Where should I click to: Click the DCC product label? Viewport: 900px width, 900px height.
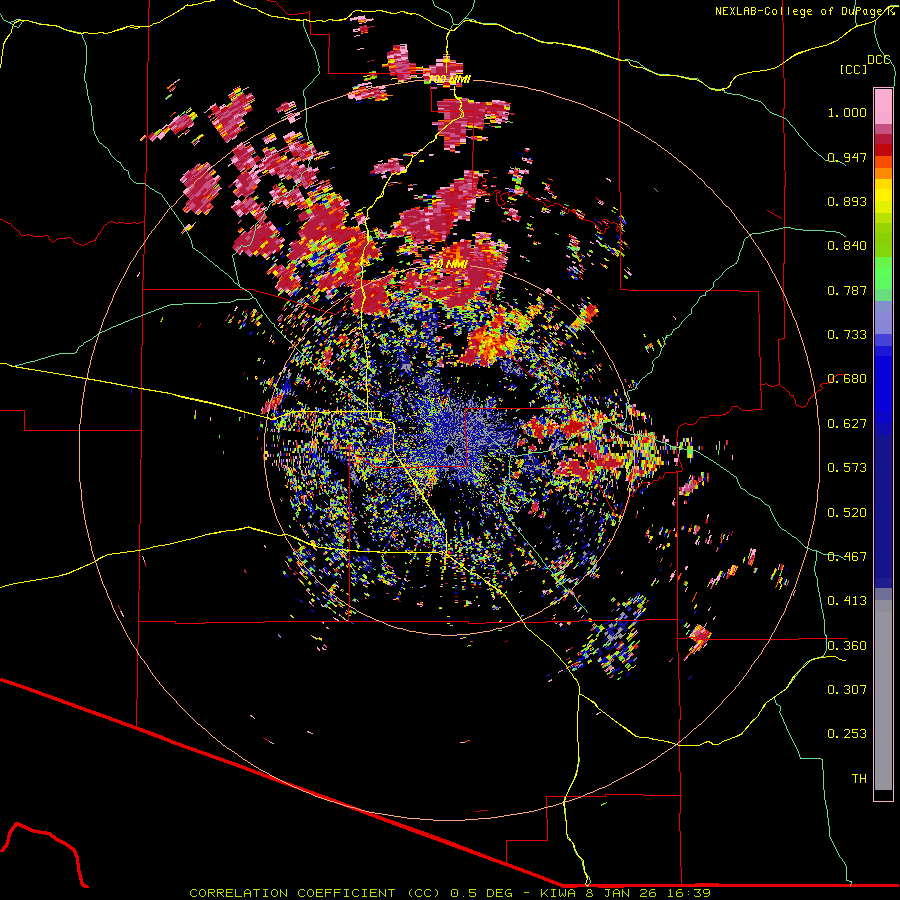tap(879, 60)
